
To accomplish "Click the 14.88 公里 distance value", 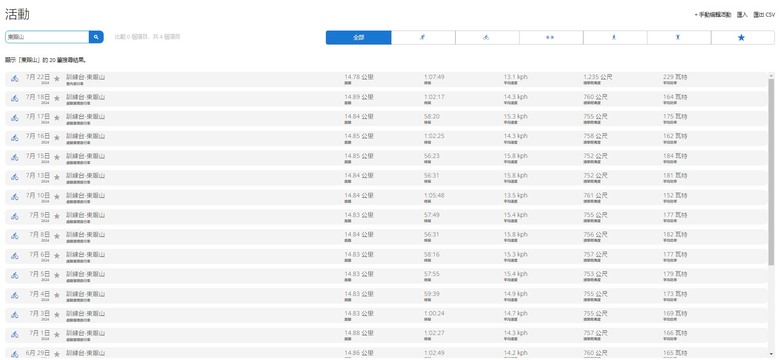I will (359, 333).
